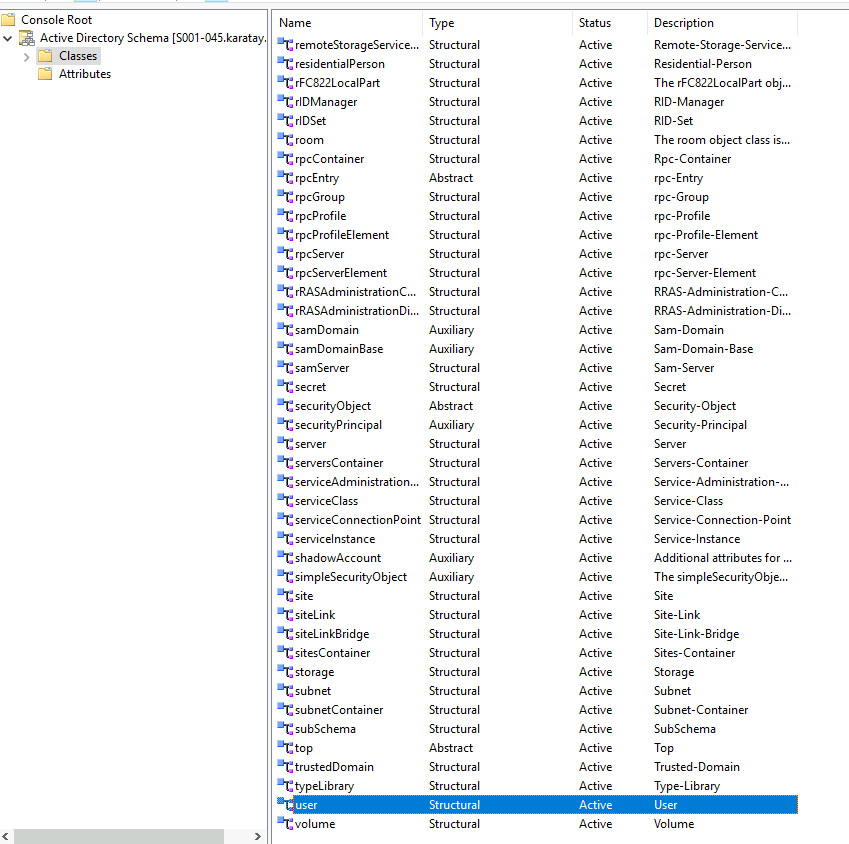Click the Additional attributes for ... description
This screenshot has height=844, width=849.
723,558
